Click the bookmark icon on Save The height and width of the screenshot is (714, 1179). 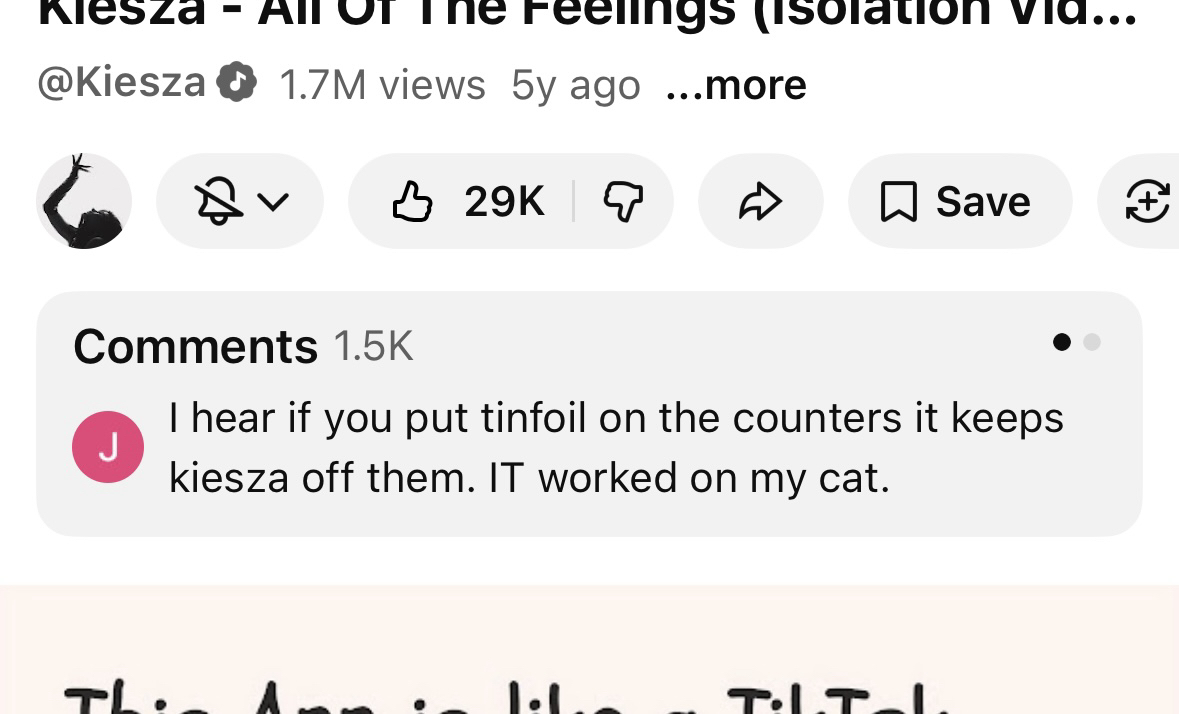(897, 202)
